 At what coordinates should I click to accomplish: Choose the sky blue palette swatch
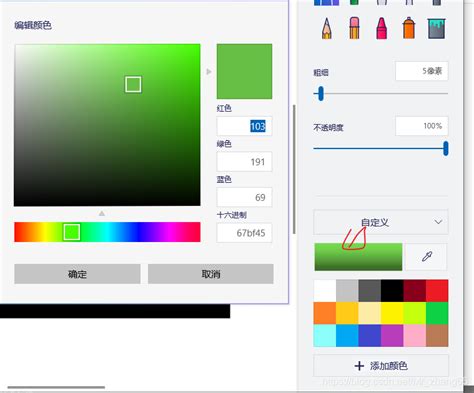point(347,336)
